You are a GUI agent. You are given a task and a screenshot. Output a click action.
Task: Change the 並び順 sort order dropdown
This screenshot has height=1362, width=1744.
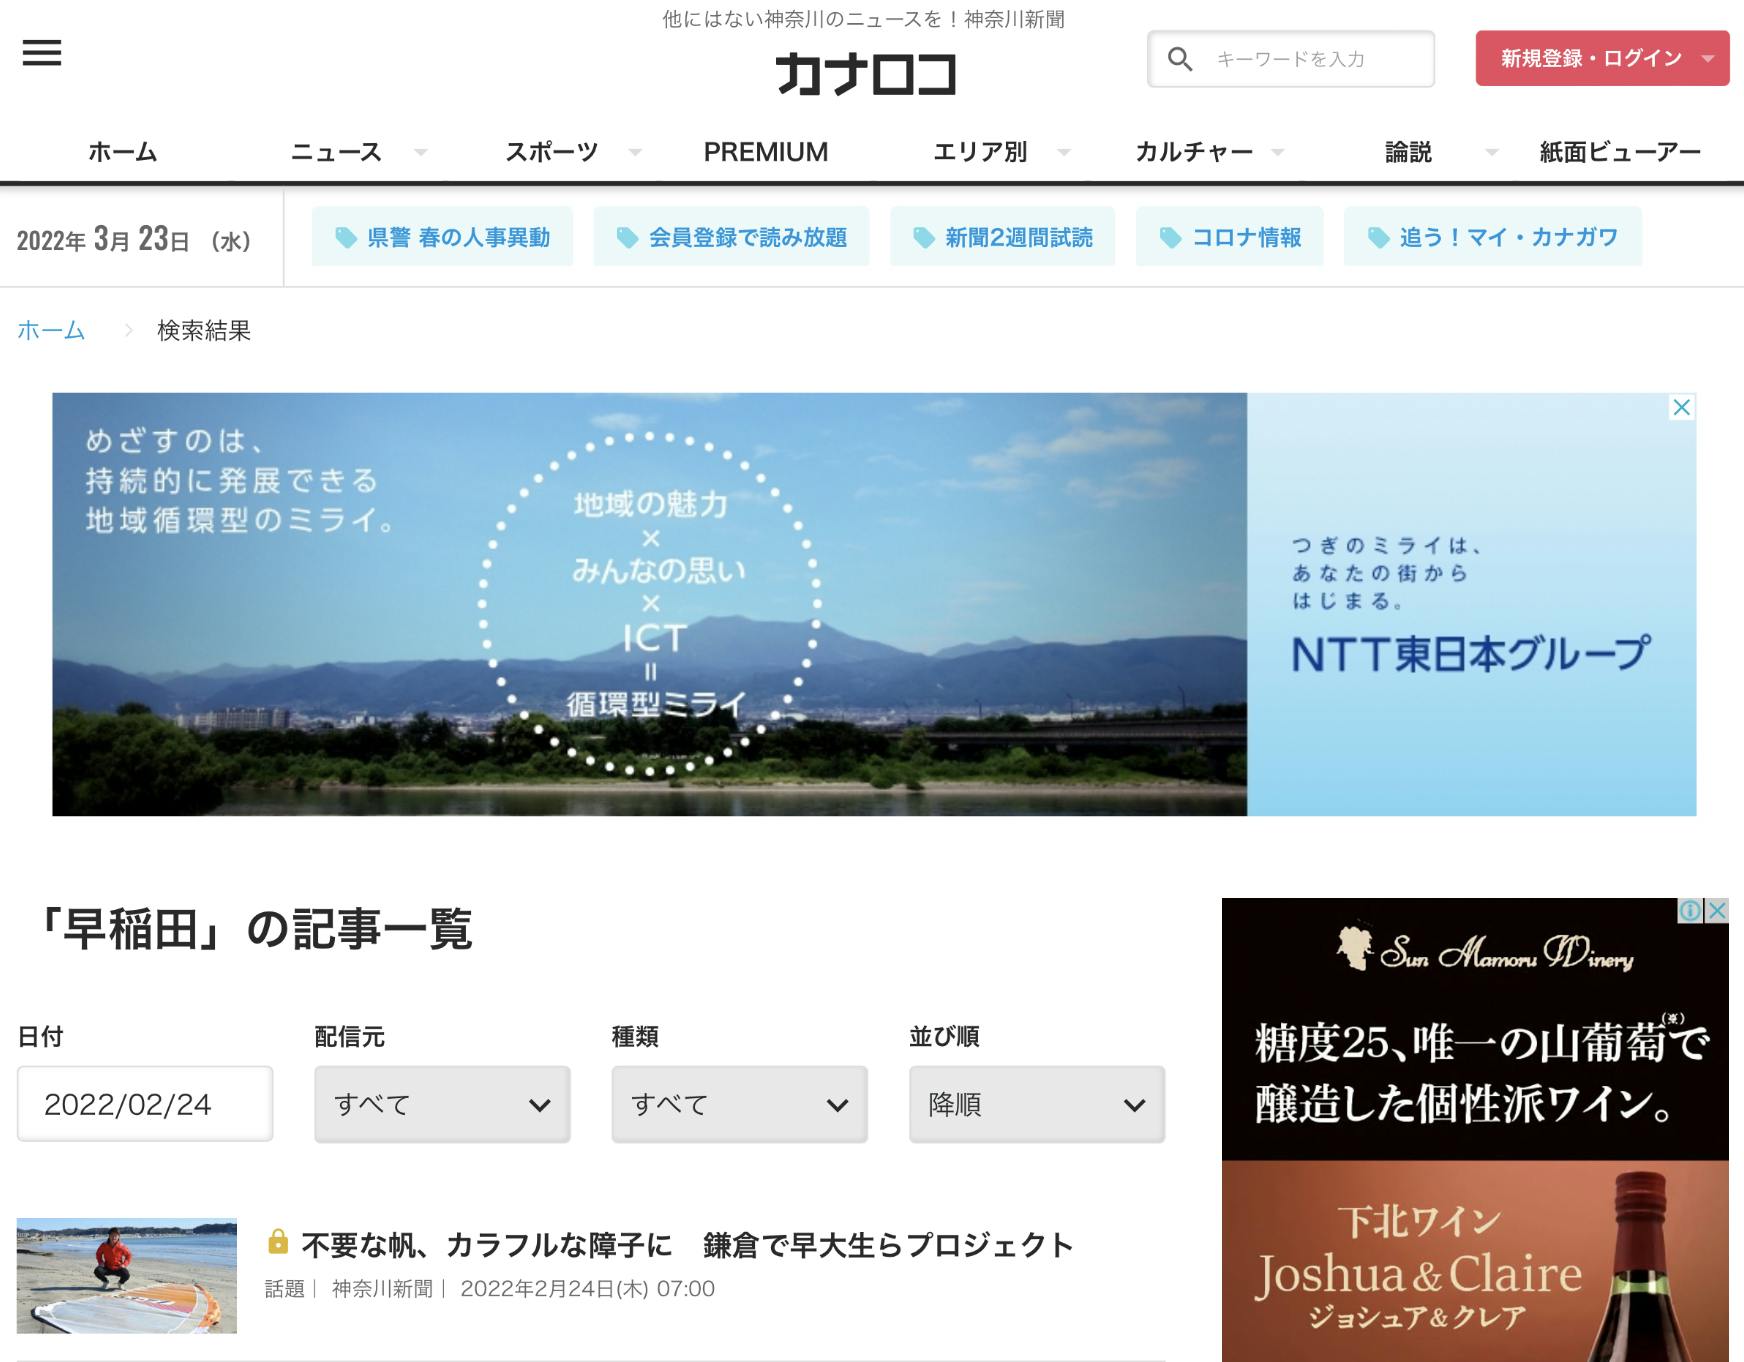coord(1036,1104)
